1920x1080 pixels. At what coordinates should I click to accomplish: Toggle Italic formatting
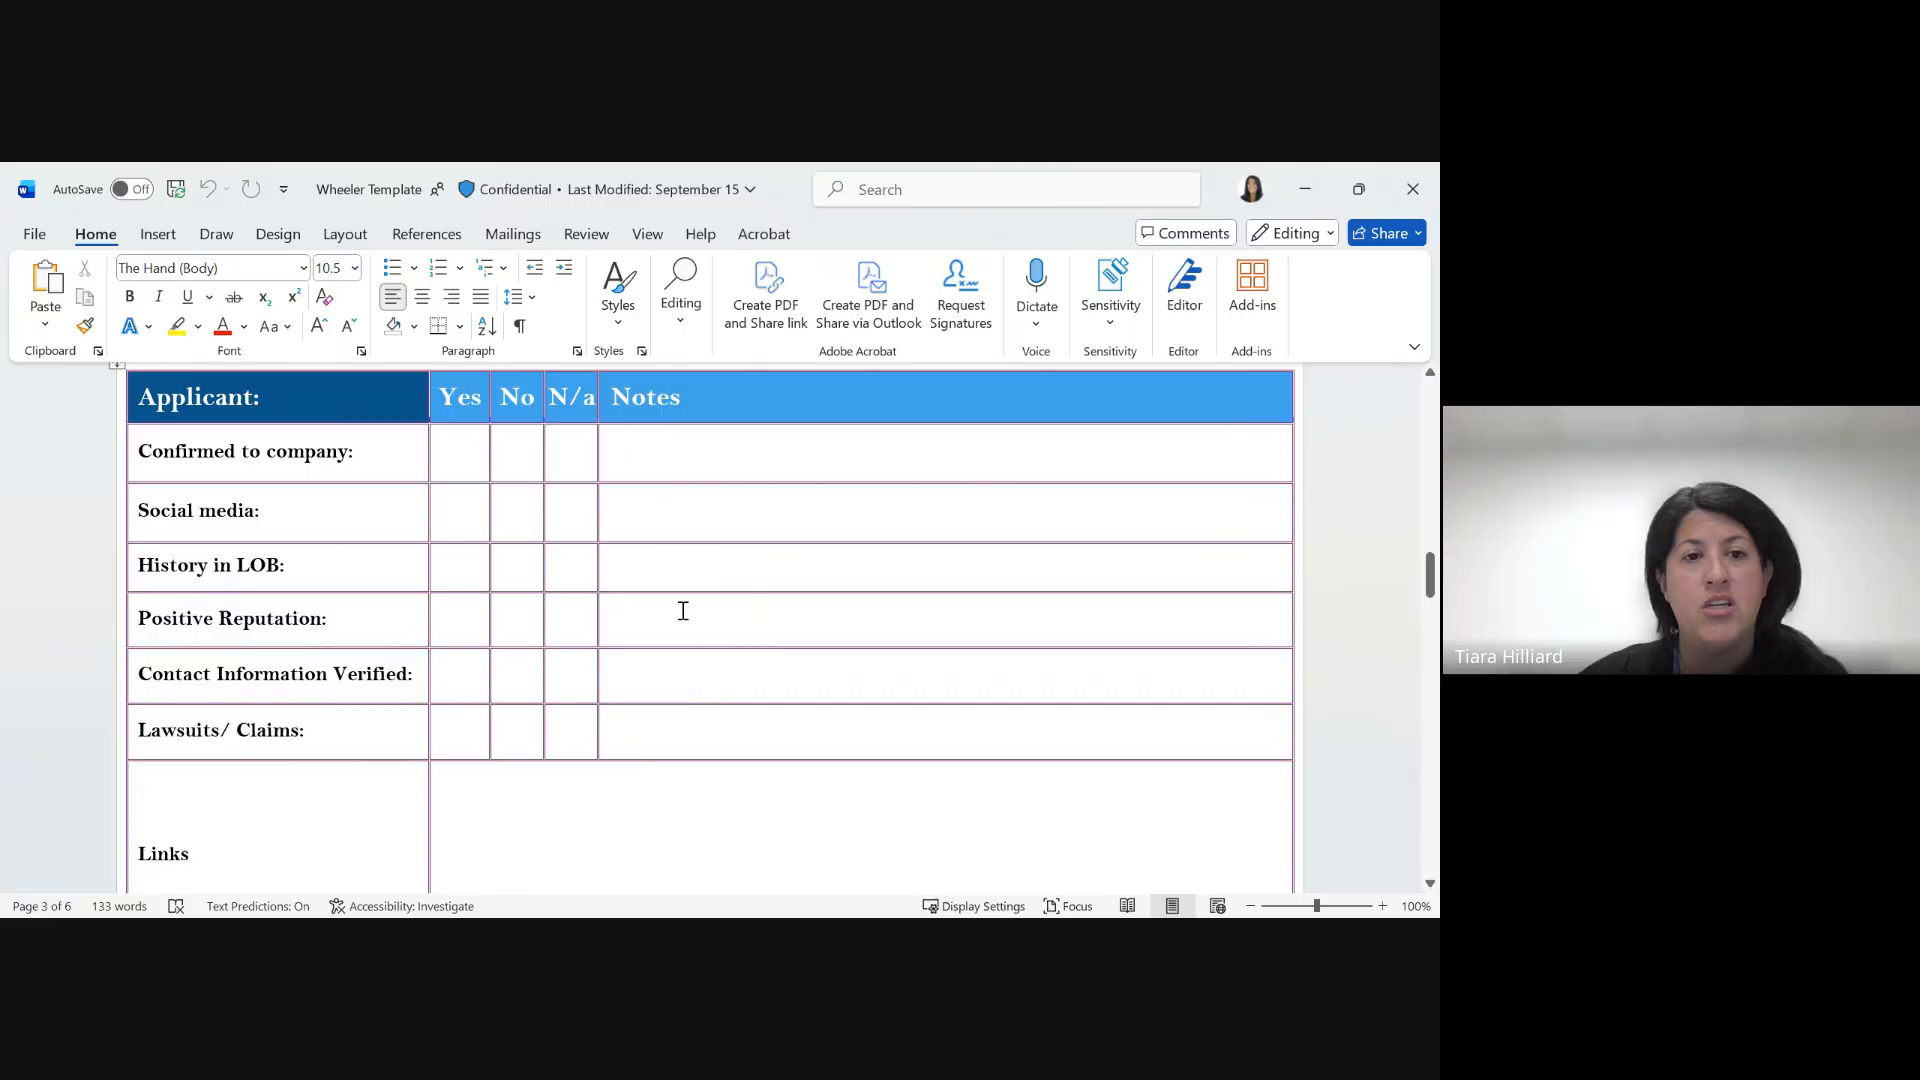click(158, 297)
